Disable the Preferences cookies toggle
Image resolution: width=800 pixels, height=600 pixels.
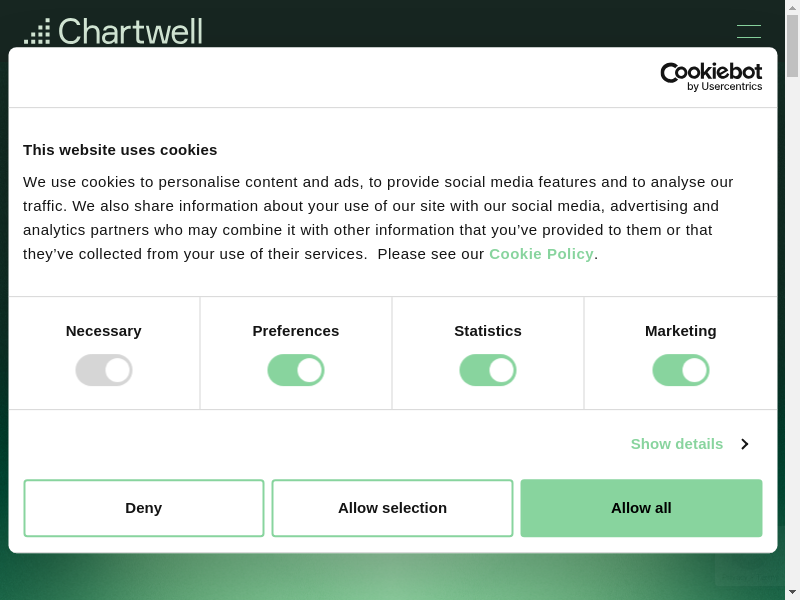[x=296, y=370]
